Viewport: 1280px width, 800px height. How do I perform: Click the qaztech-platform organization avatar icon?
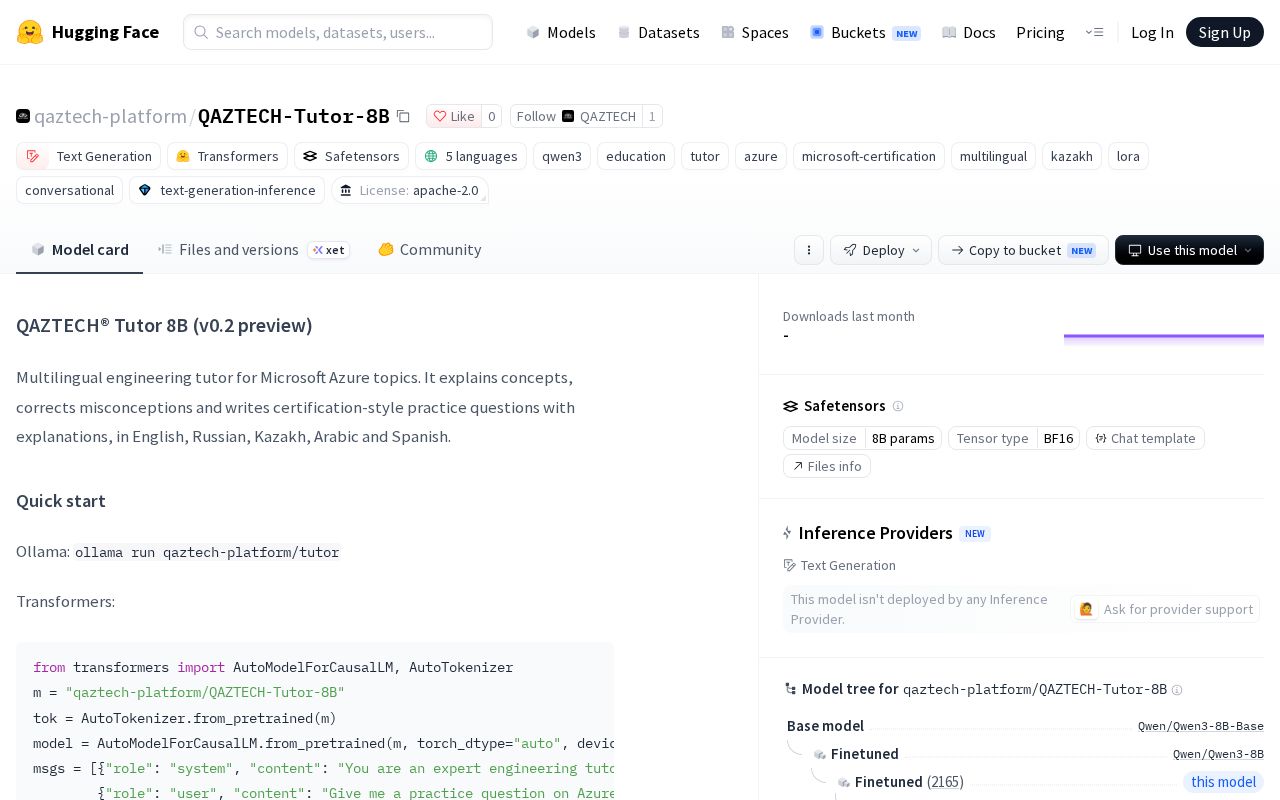click(x=23, y=116)
